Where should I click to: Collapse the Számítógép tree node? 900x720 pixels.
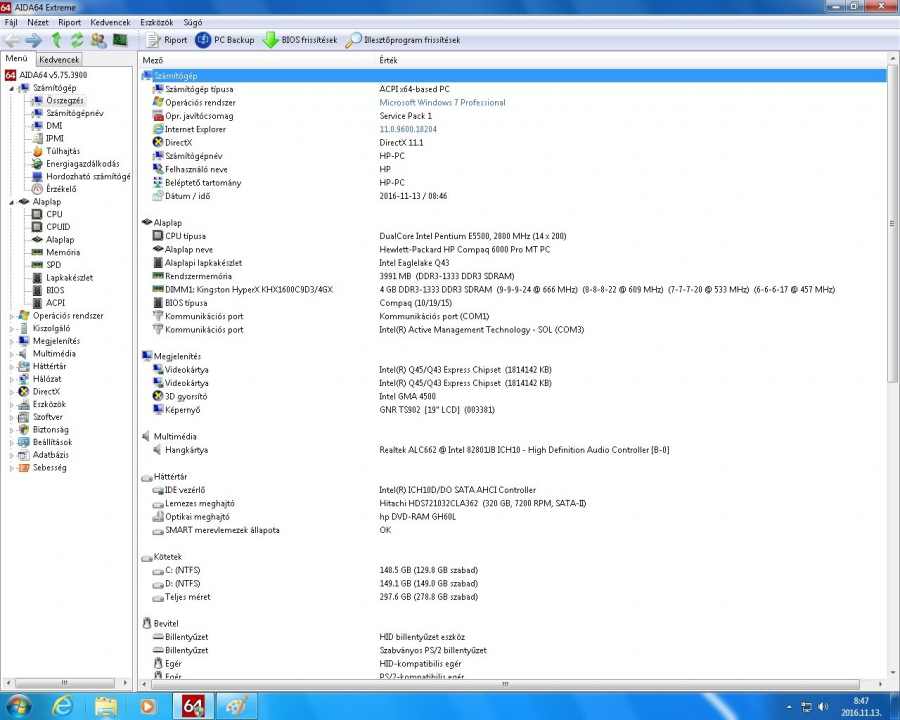point(11,88)
